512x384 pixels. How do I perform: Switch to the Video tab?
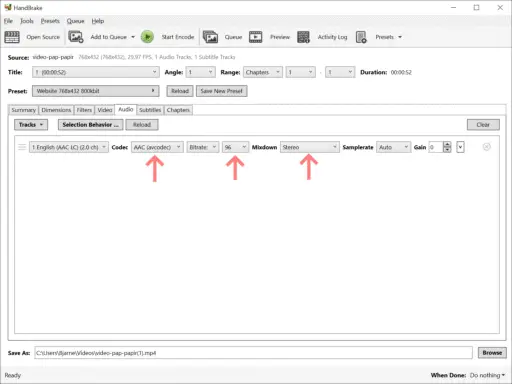point(105,110)
